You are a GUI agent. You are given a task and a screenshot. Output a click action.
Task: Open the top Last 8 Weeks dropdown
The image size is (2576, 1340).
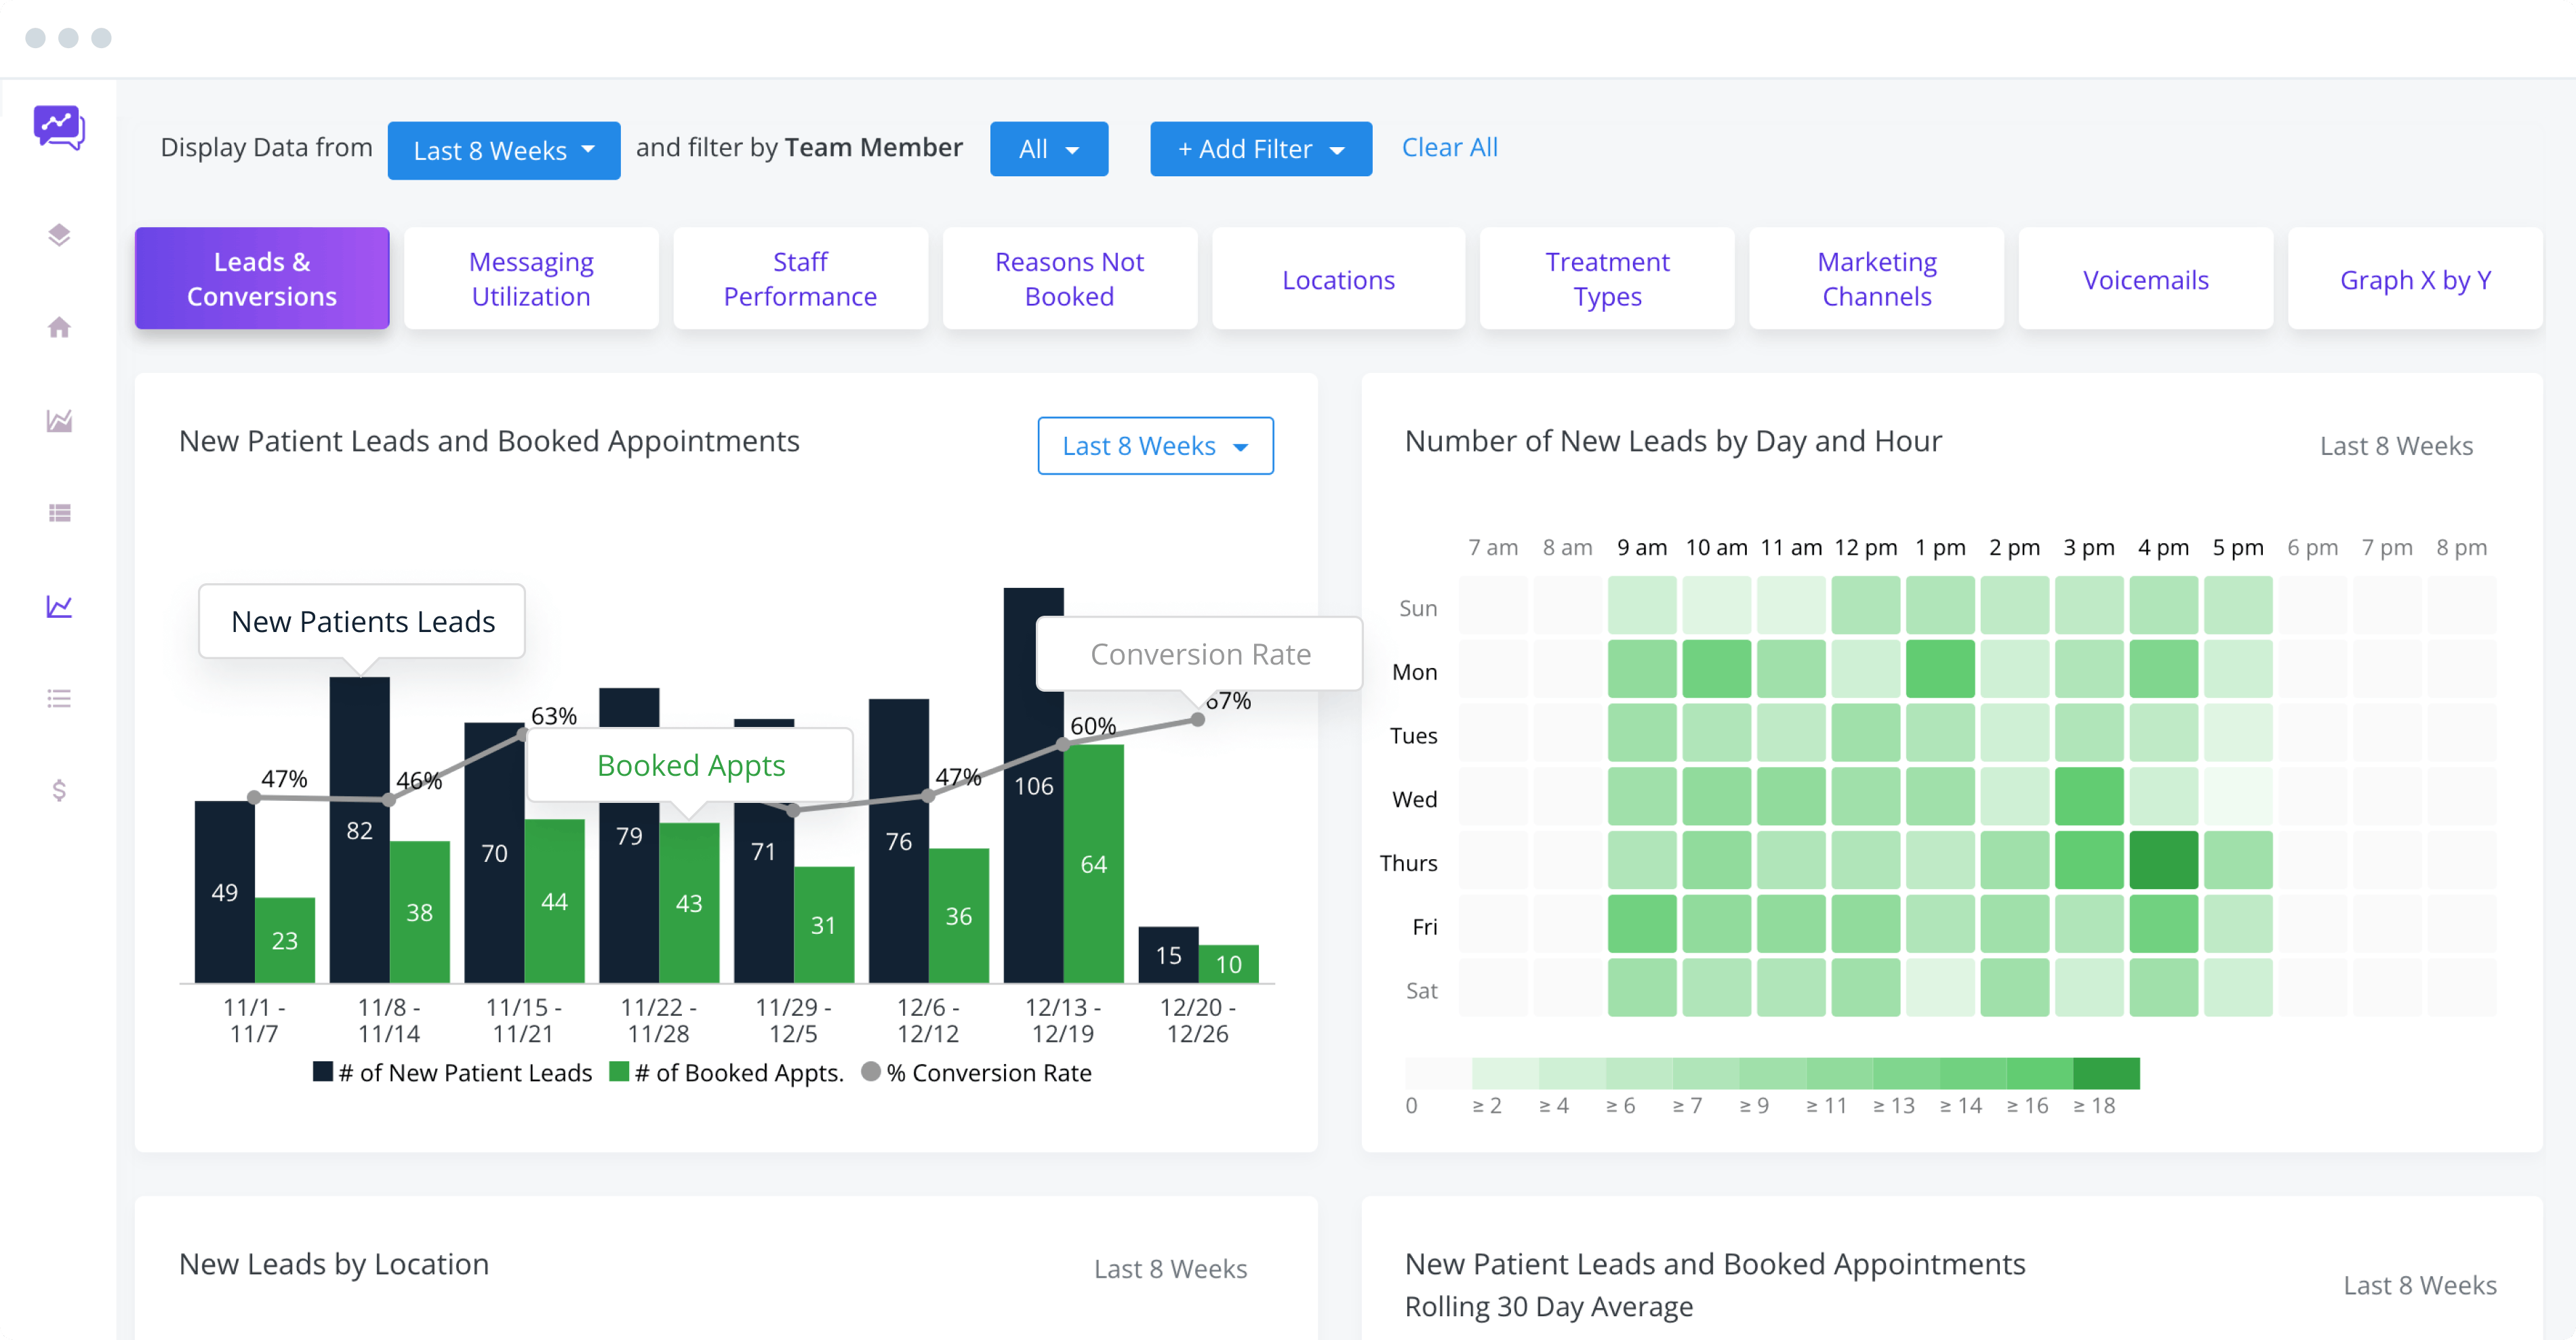pos(503,151)
